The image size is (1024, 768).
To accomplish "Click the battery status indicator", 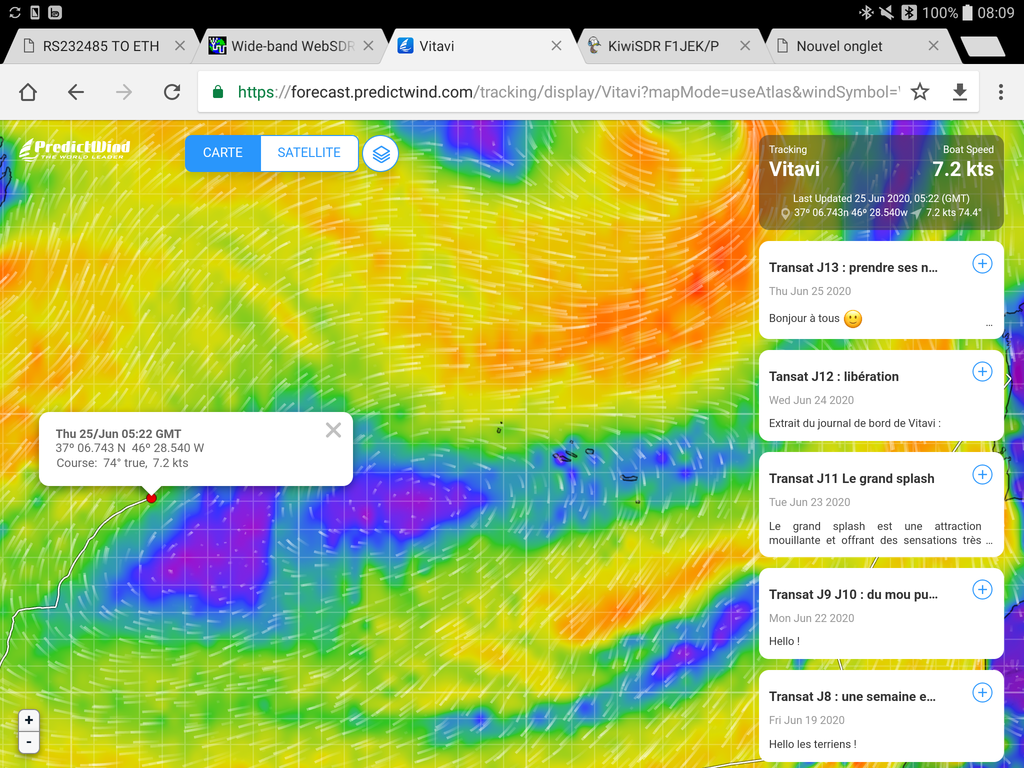I will [x=967, y=12].
